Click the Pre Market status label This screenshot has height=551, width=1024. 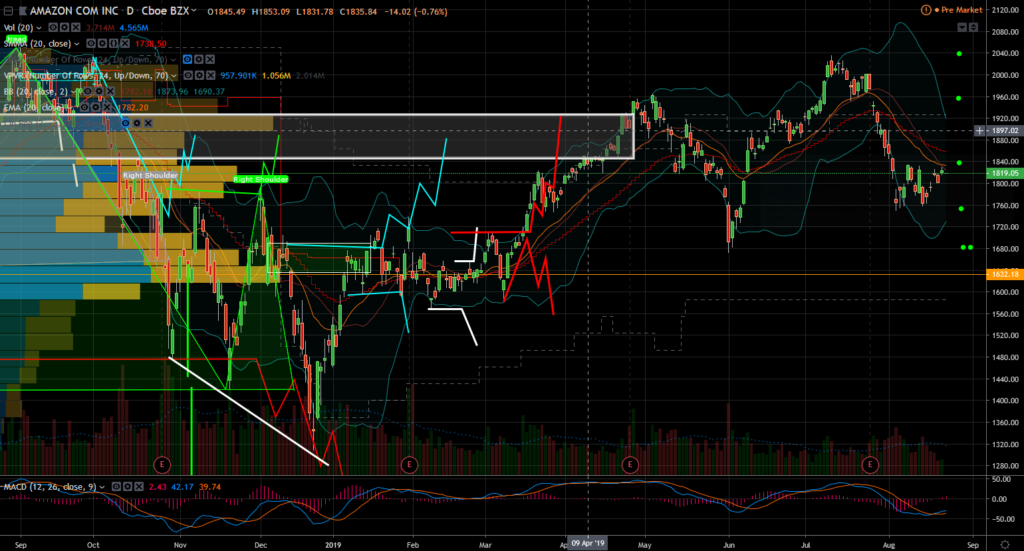(x=961, y=10)
